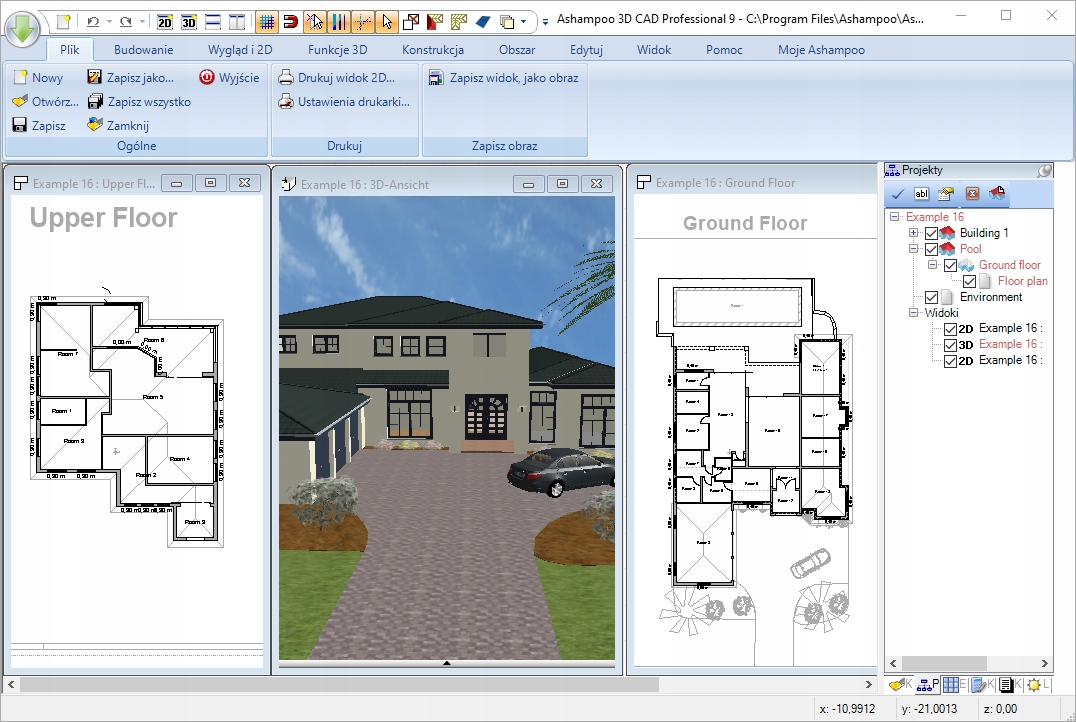
Task: Collapse the Widoki tree node
Action: tap(913, 313)
